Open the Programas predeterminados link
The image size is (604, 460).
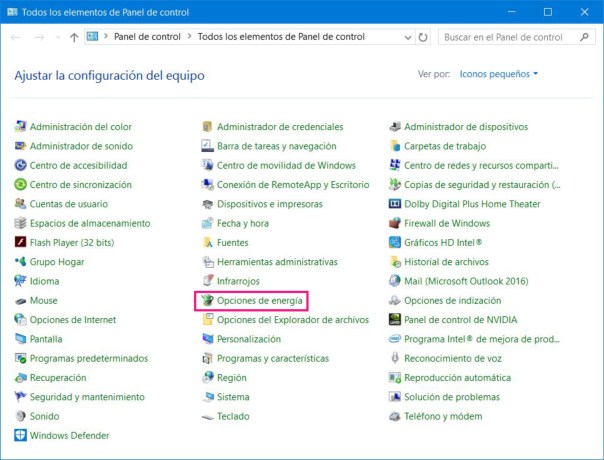click(89, 358)
